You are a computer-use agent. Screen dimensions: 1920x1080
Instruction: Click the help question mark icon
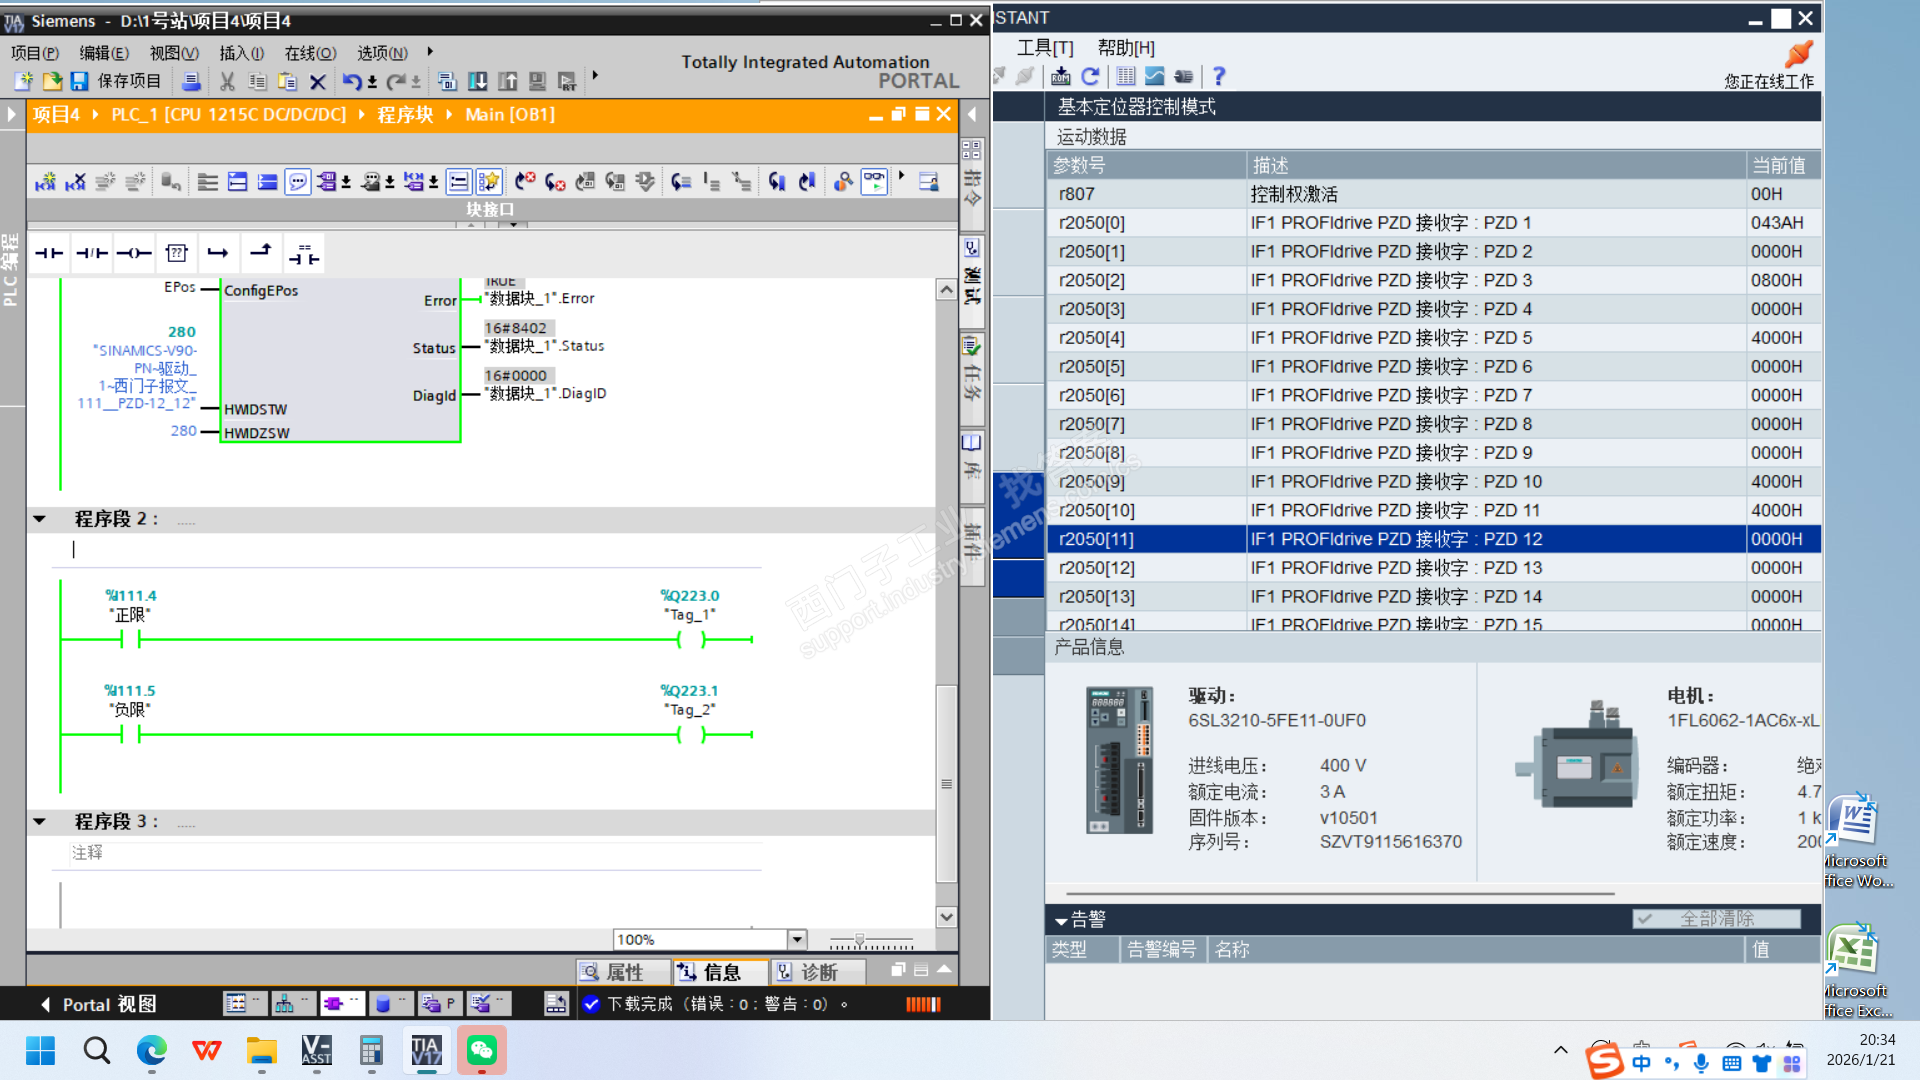point(1218,76)
